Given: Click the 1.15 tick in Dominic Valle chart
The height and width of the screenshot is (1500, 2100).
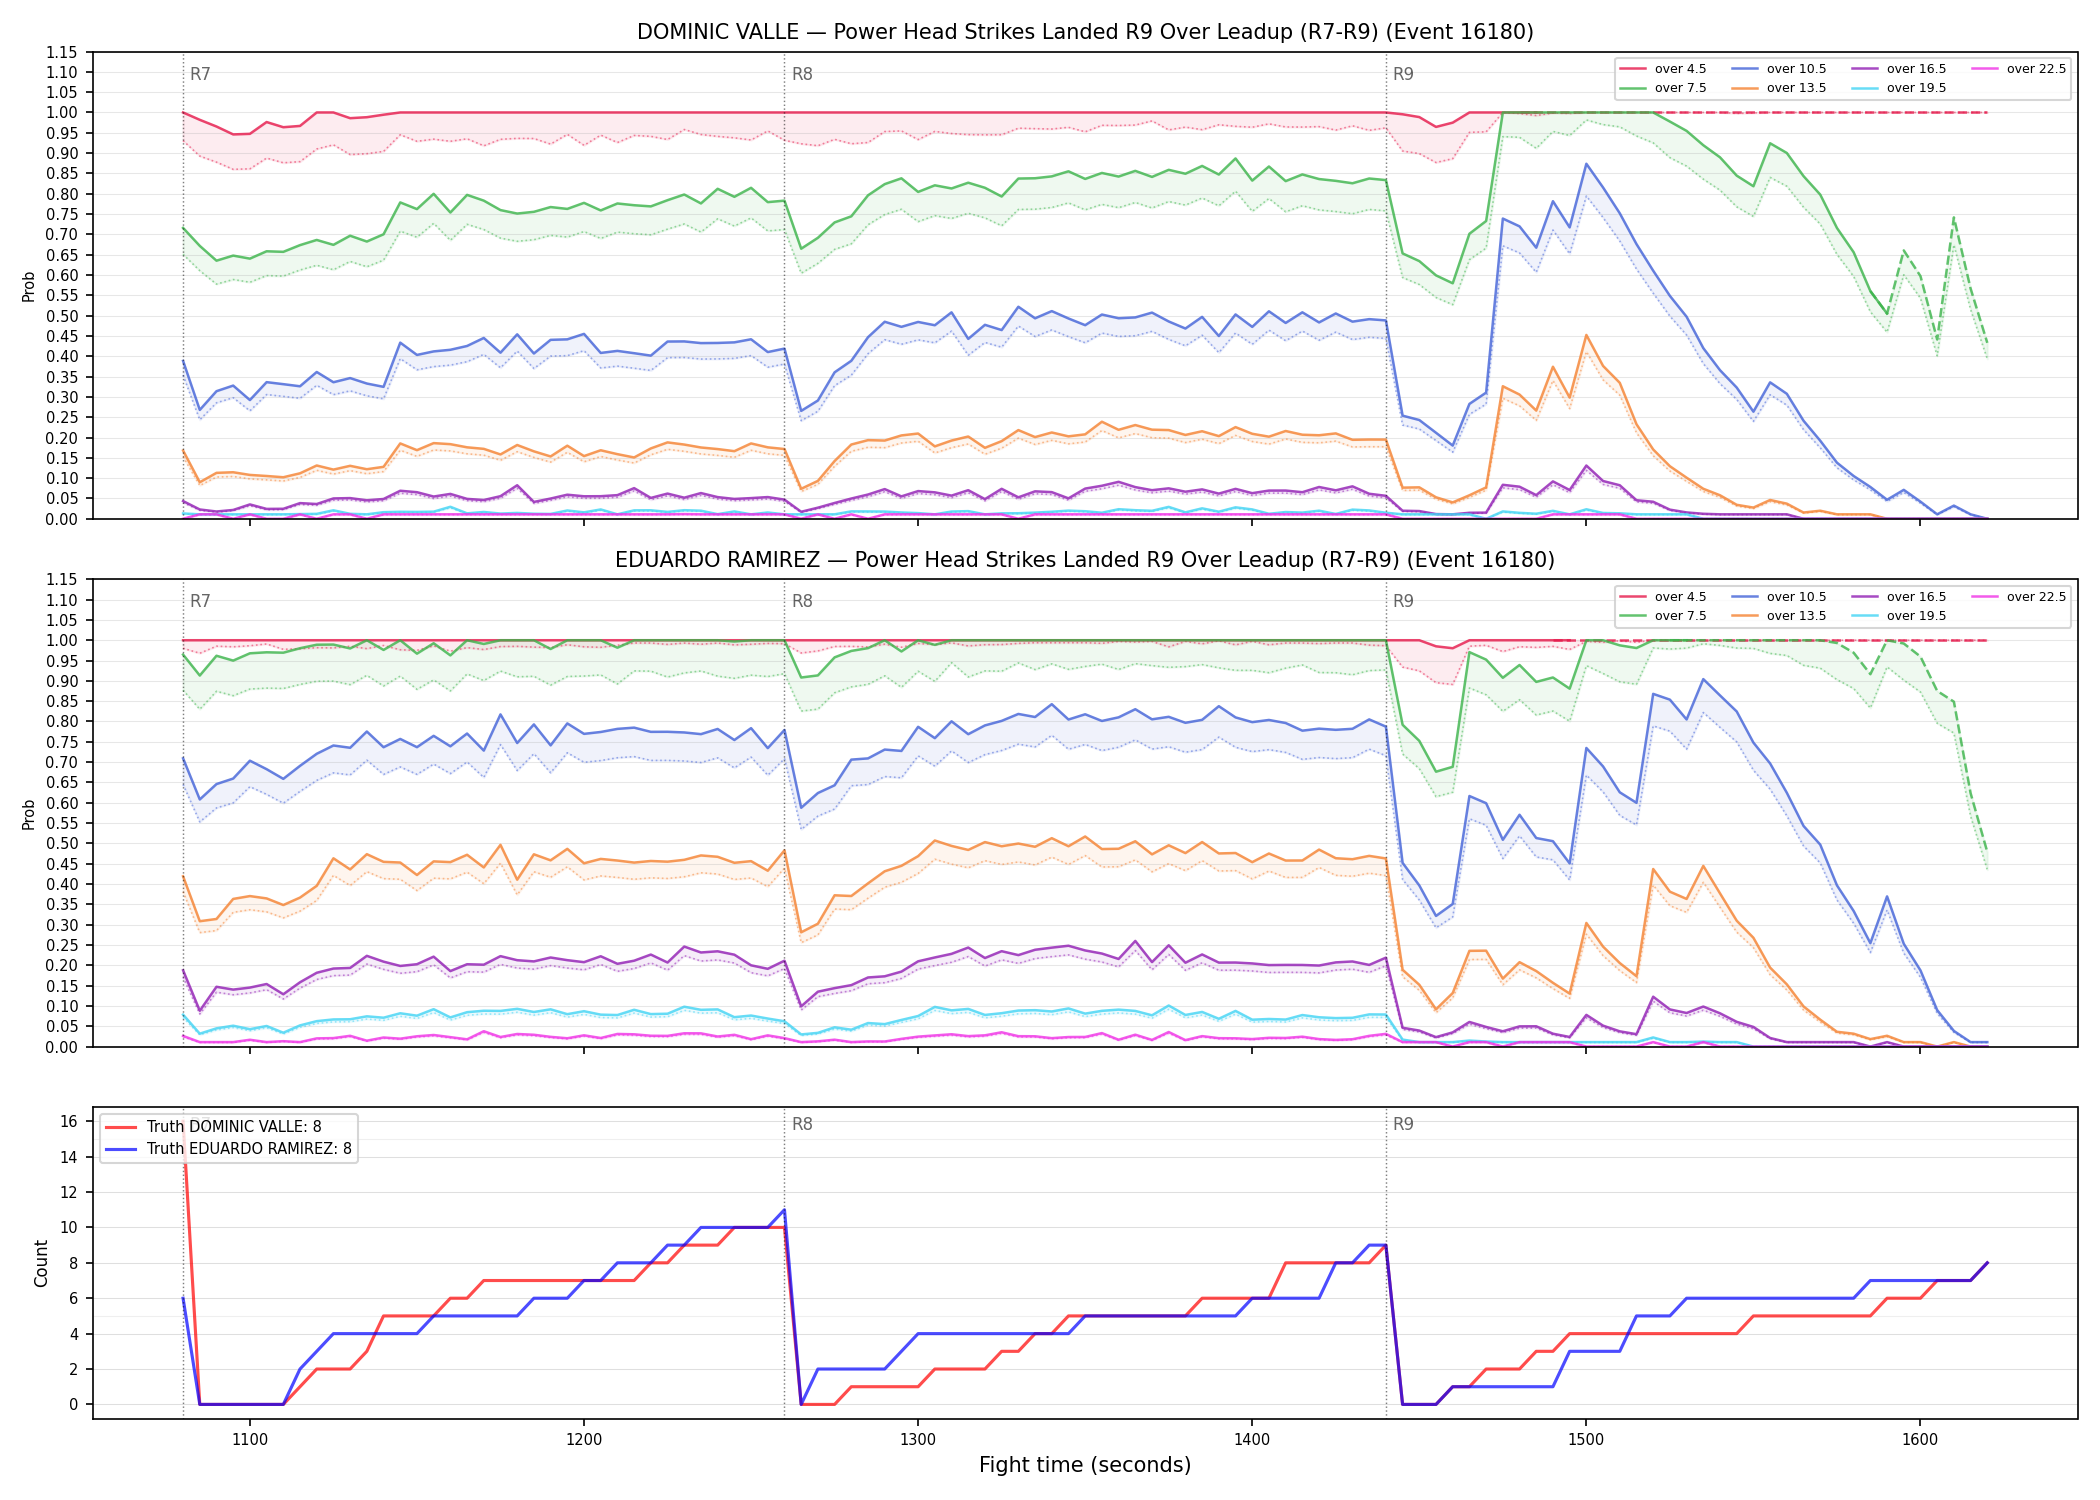Looking at the screenshot, I should click(x=63, y=52).
